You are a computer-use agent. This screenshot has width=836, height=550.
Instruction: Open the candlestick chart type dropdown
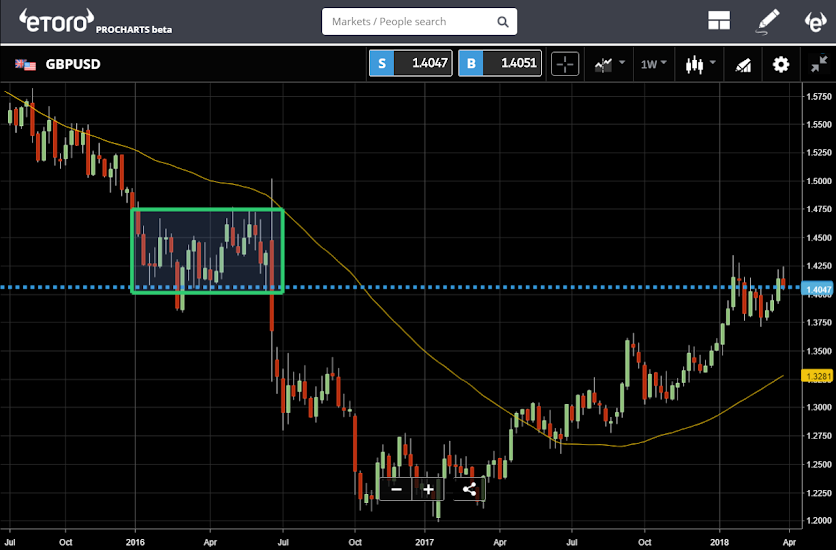(700, 65)
